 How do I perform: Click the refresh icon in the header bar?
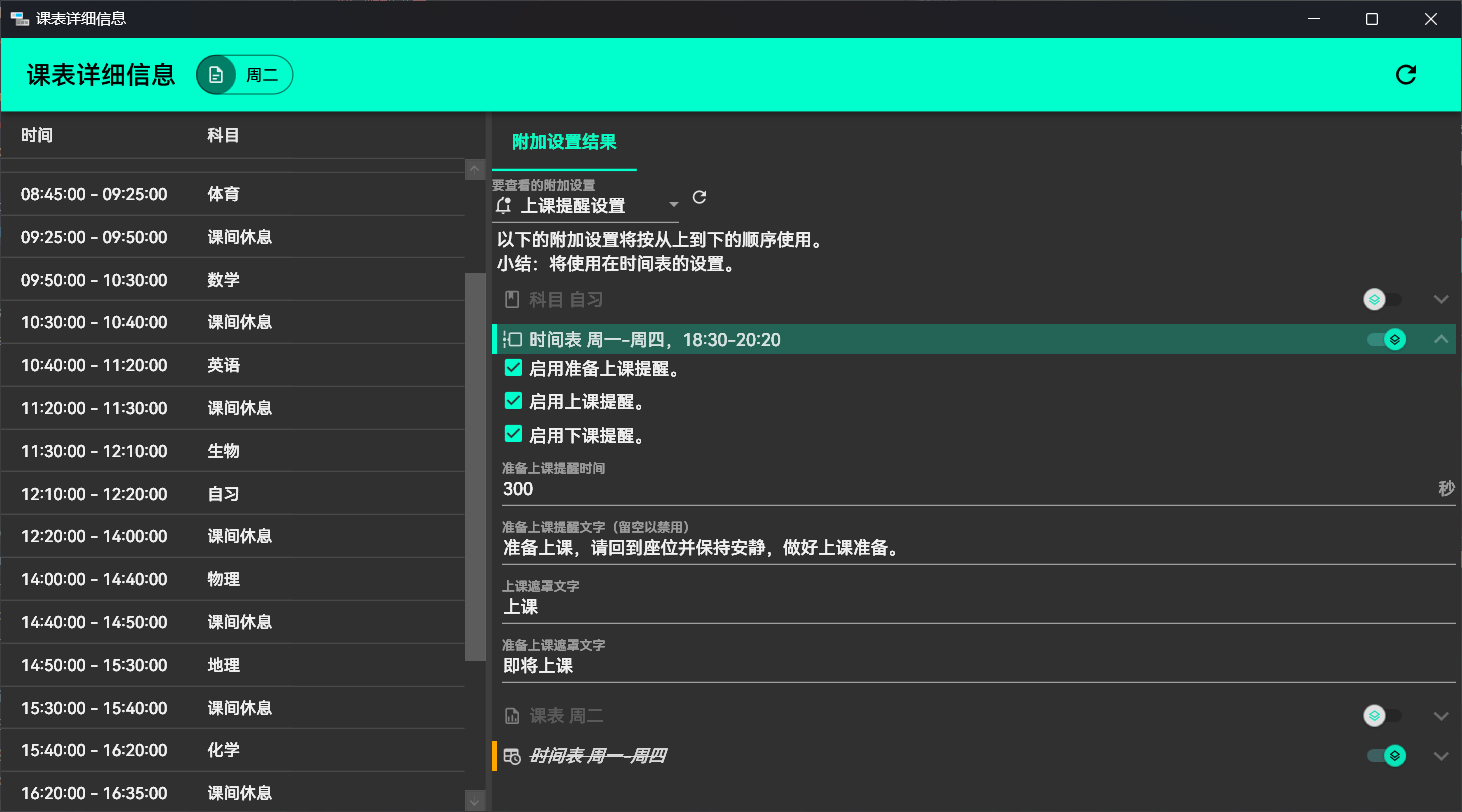(1405, 75)
